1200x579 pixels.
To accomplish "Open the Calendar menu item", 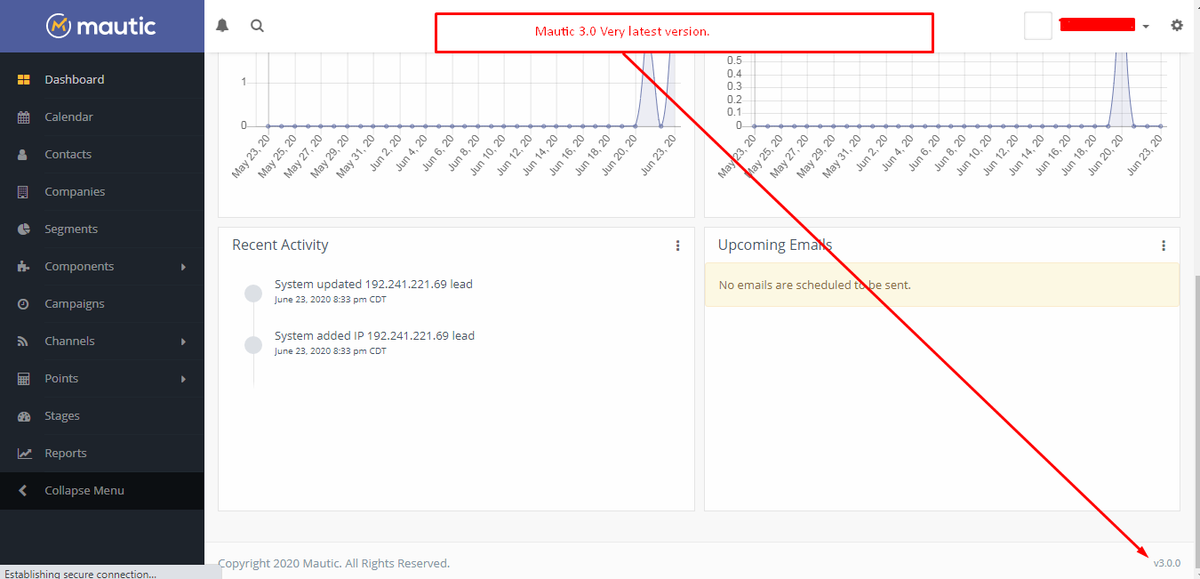I will tap(102, 117).
